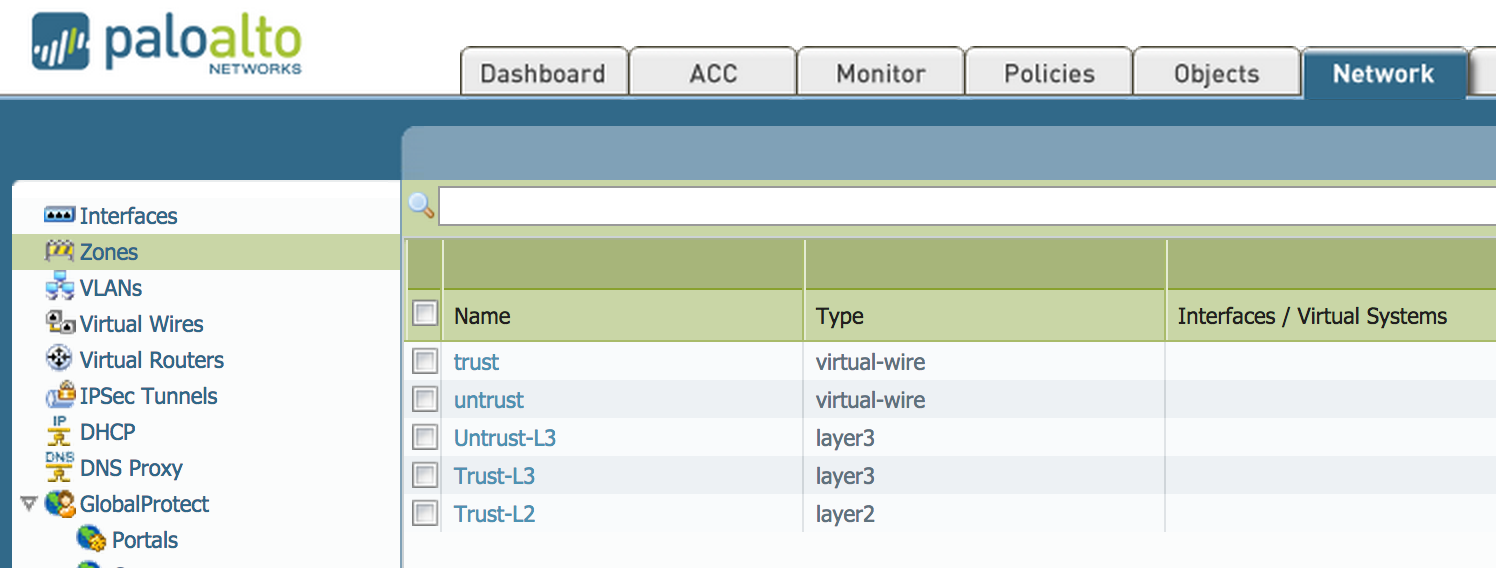Click the Virtual Routers icon
This screenshot has width=1496, height=568.
click(x=60, y=359)
